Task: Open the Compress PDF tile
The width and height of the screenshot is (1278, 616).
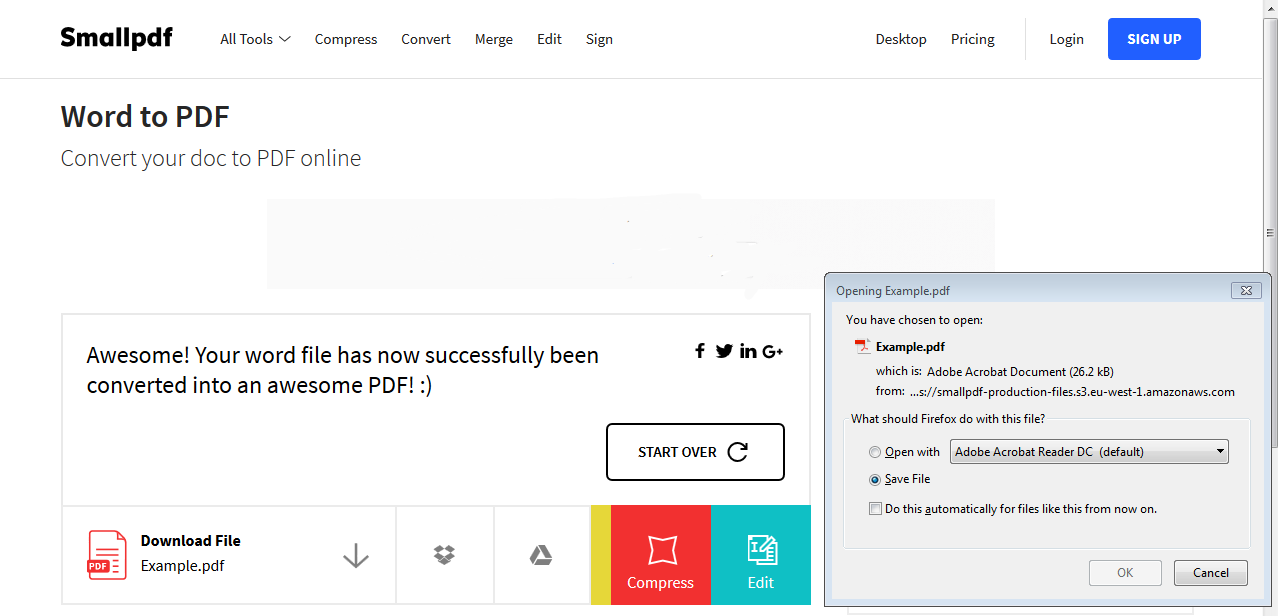Action: [x=660, y=555]
